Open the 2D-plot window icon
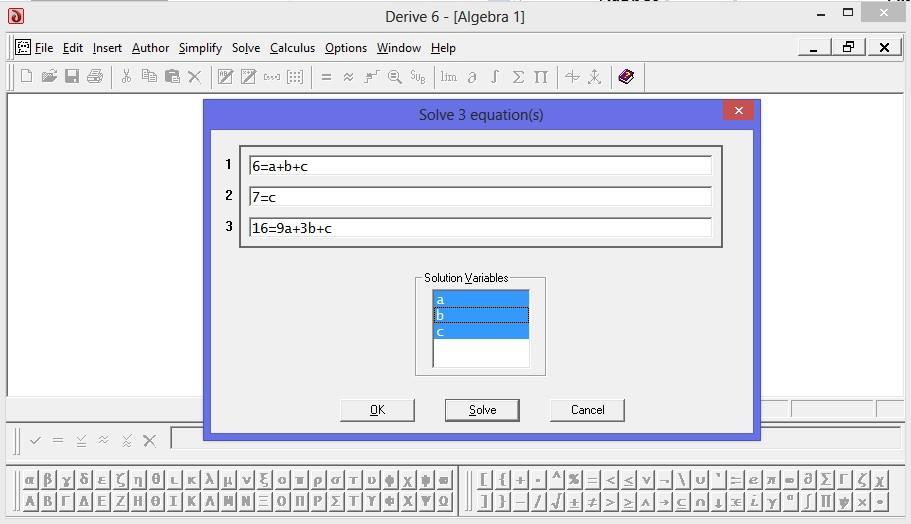911x524 pixels. coord(572,76)
